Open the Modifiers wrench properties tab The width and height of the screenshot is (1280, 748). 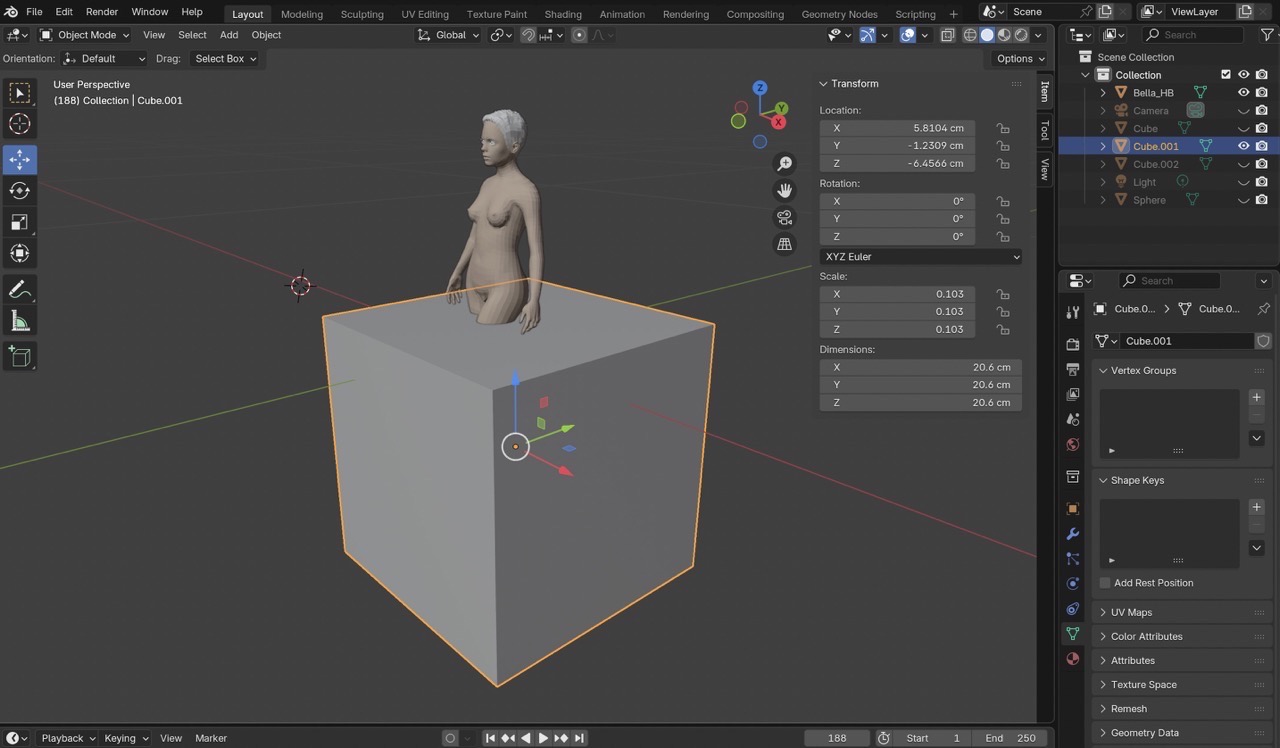1073,534
